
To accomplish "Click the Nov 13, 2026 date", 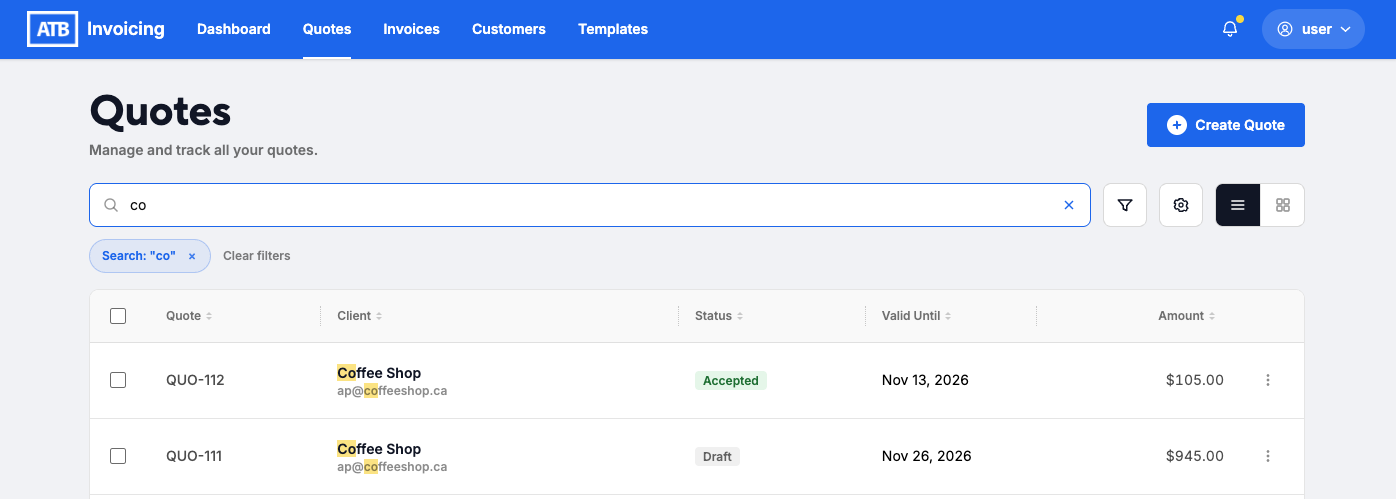I will pos(925,380).
